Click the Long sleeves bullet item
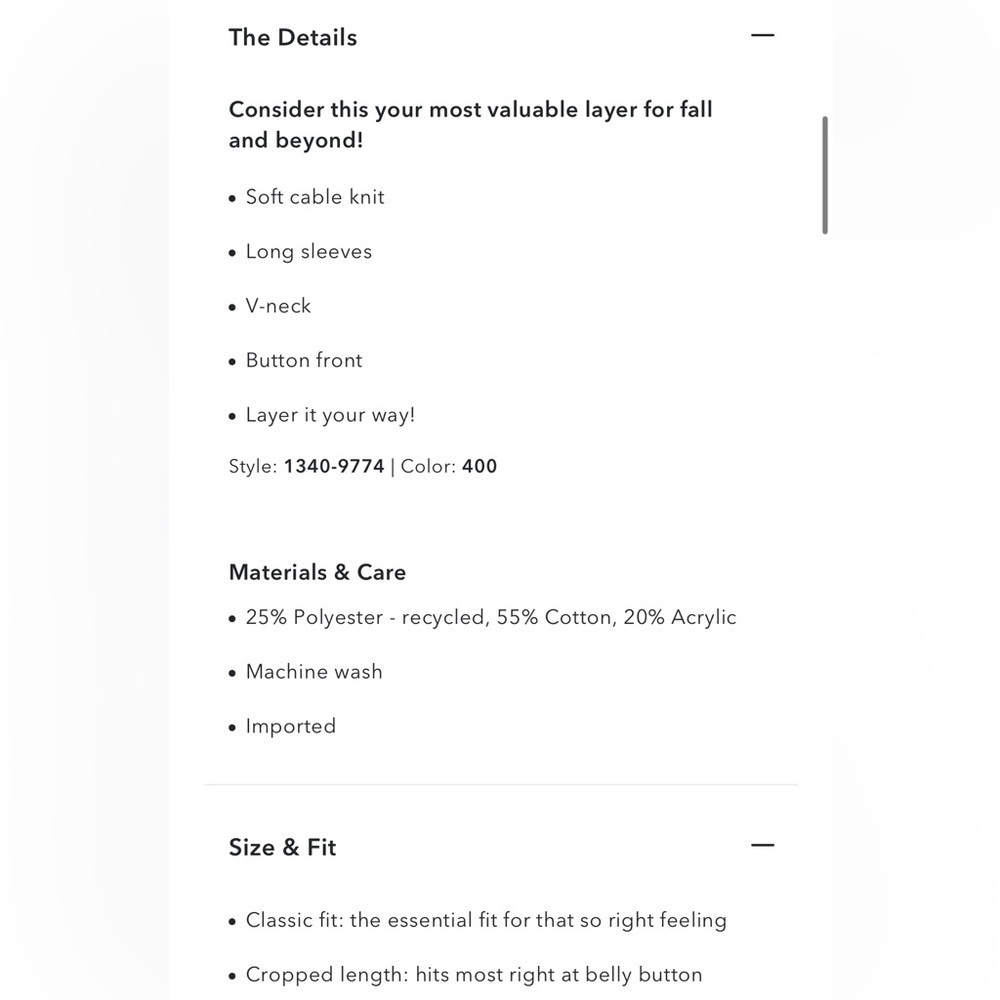Viewport: 1000px width, 1000px height. (x=300, y=252)
